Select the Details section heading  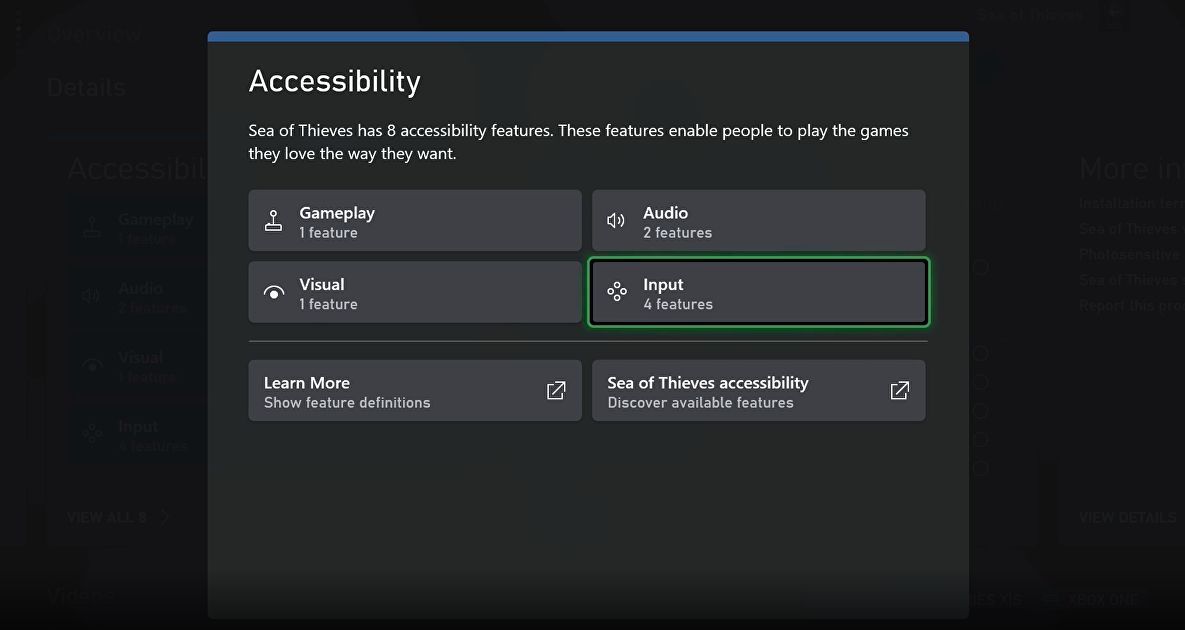tap(86, 87)
